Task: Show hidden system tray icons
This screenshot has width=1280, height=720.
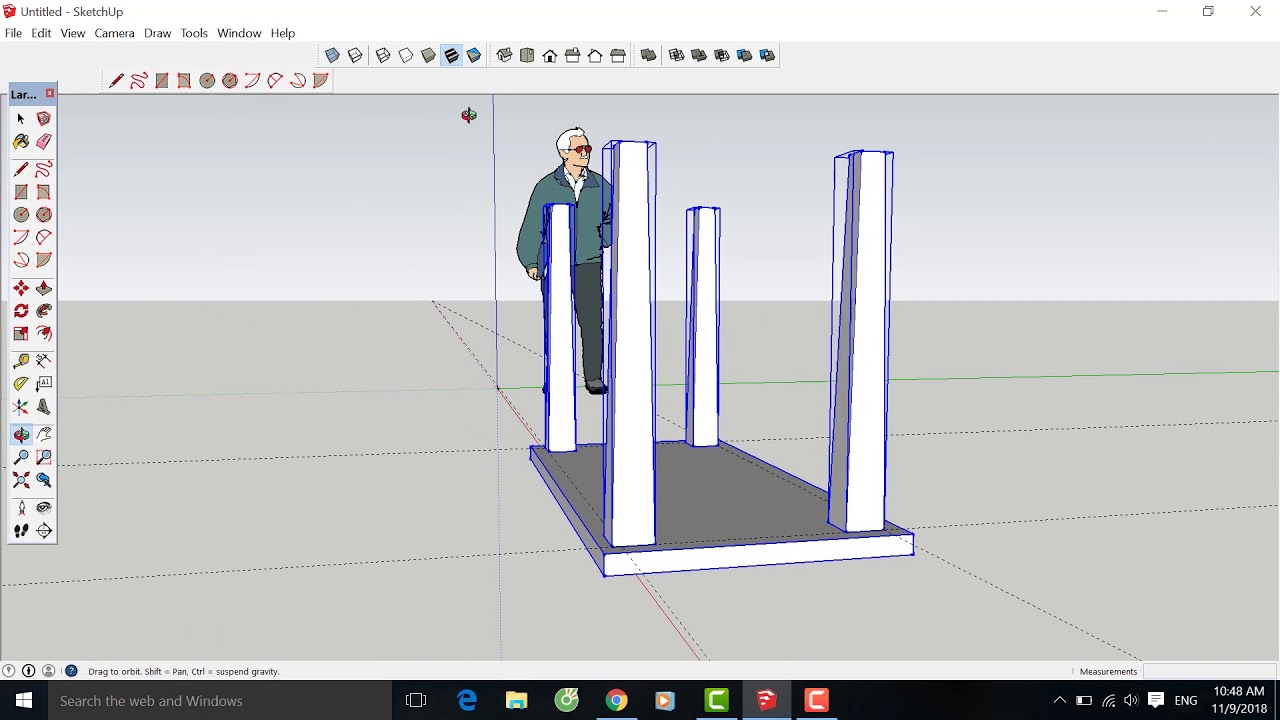Action: click(1060, 701)
